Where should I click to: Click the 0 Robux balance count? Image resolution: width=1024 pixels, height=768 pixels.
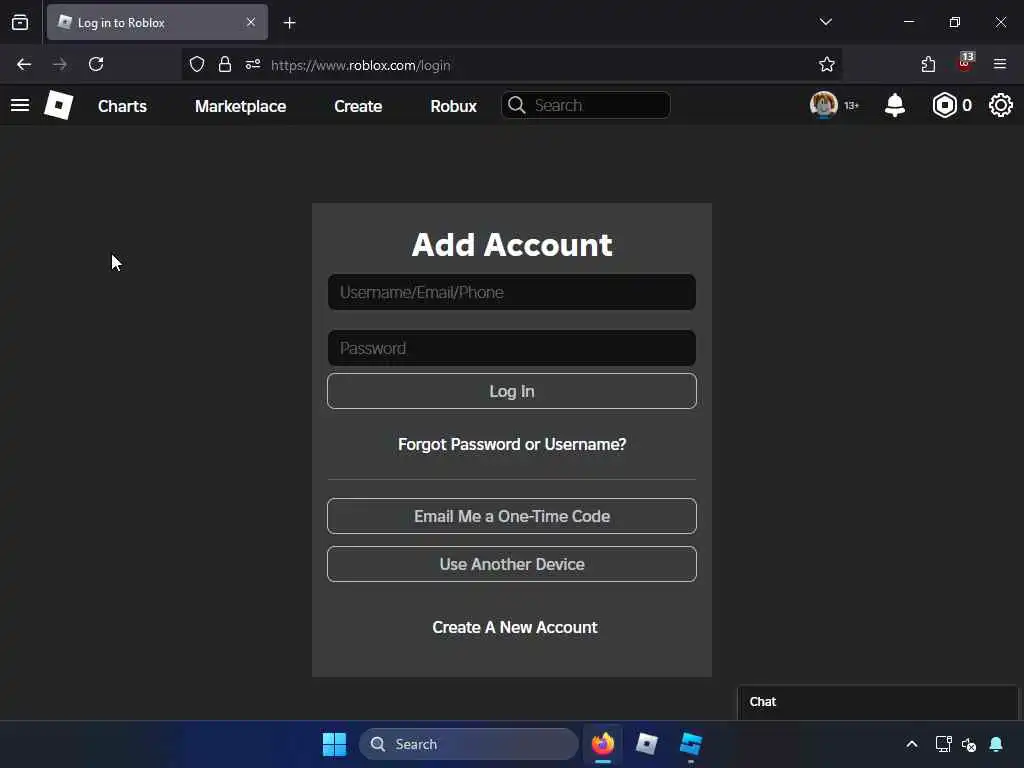click(x=967, y=105)
